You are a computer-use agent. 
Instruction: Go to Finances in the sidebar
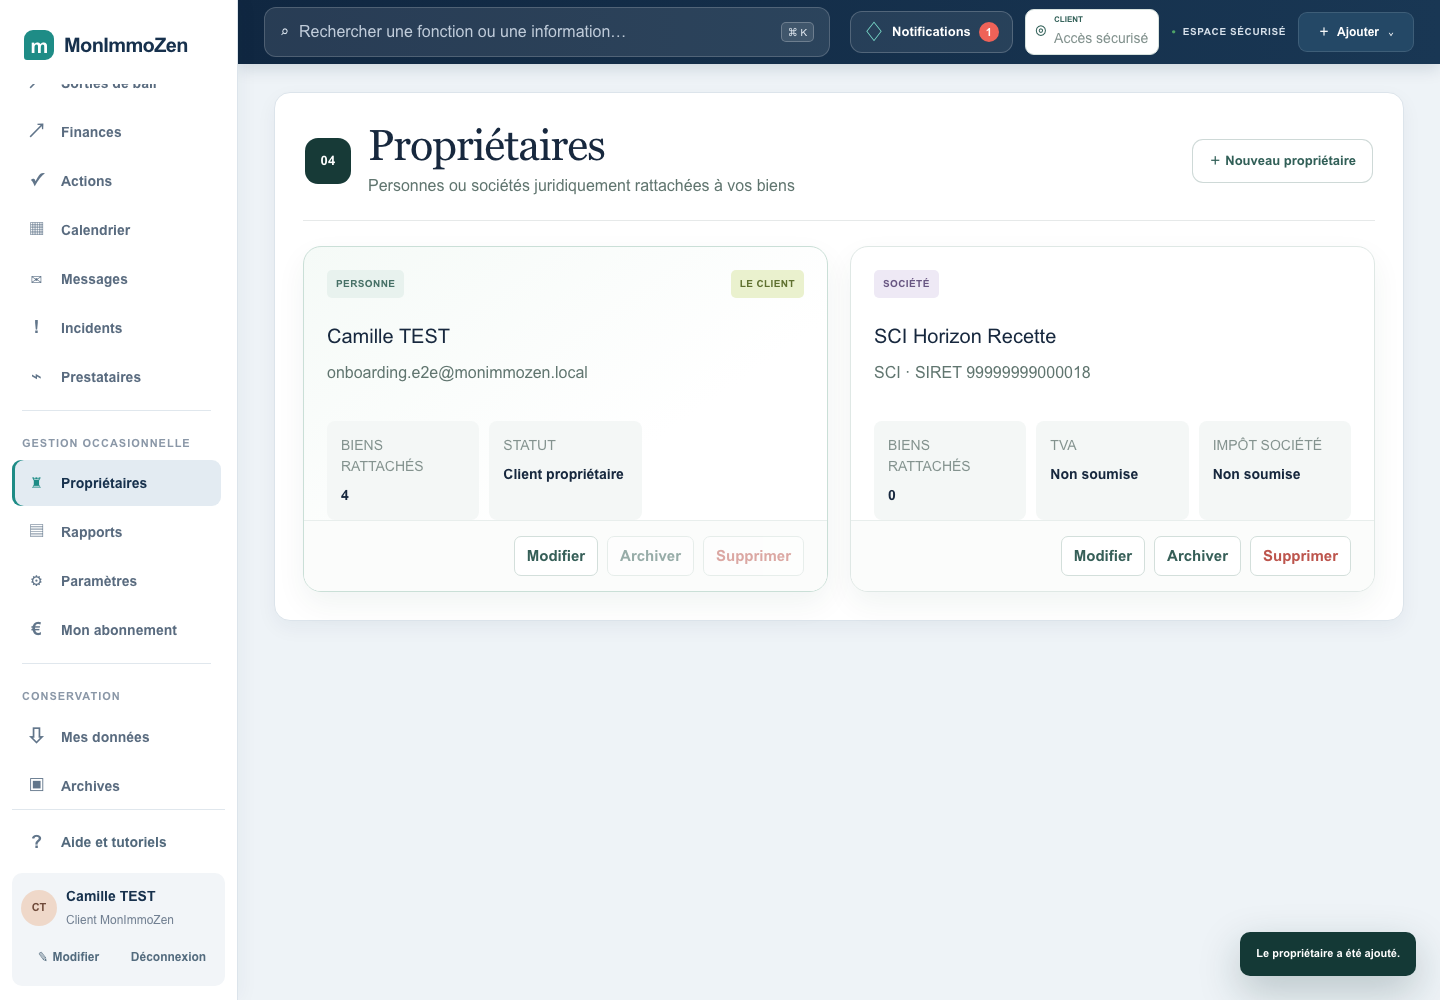117,132
